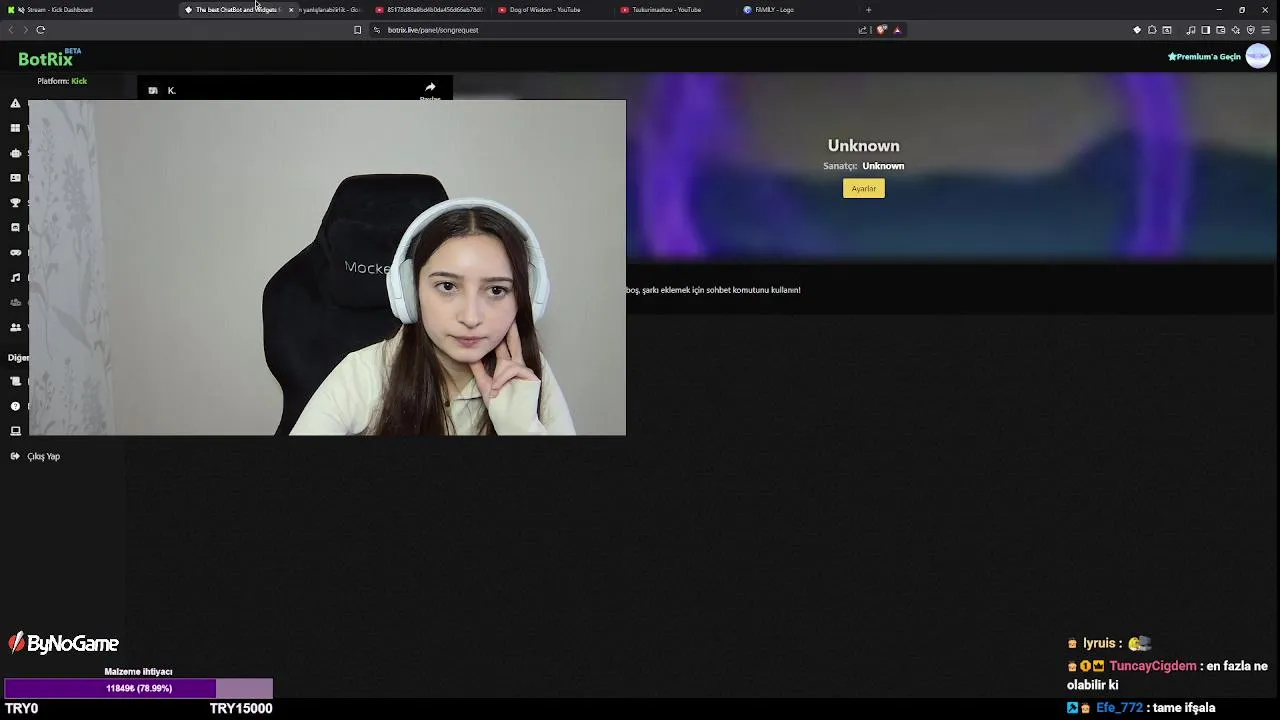Open the trophy sidebar icon

tap(15, 203)
